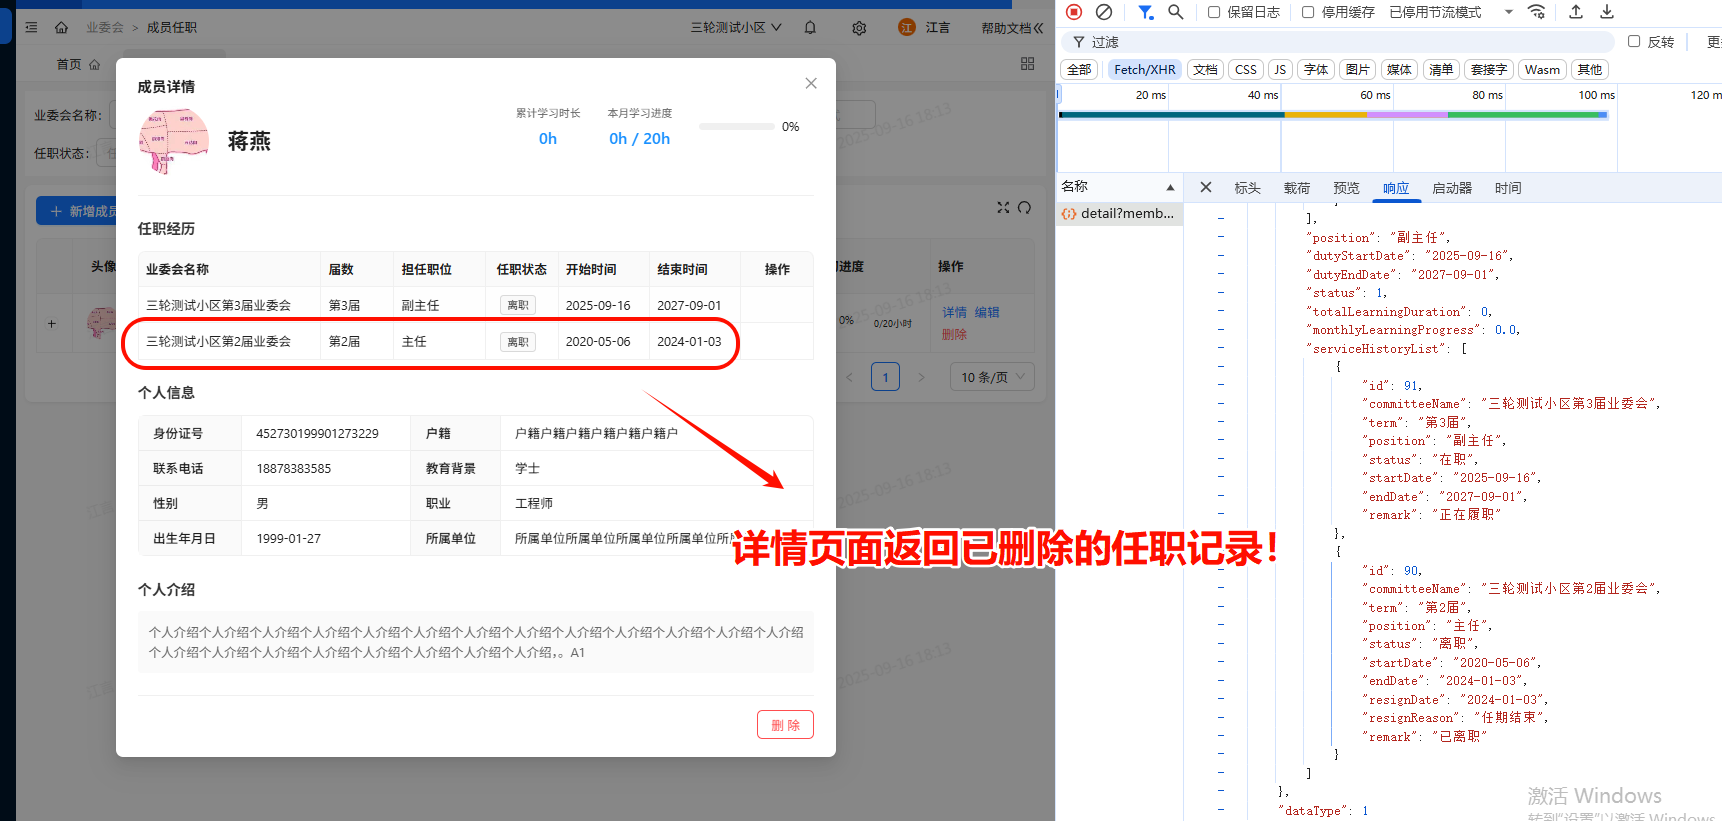1722x821 pixels.
Task: Click the DevTools 过滤 input field
Action: (1340, 42)
